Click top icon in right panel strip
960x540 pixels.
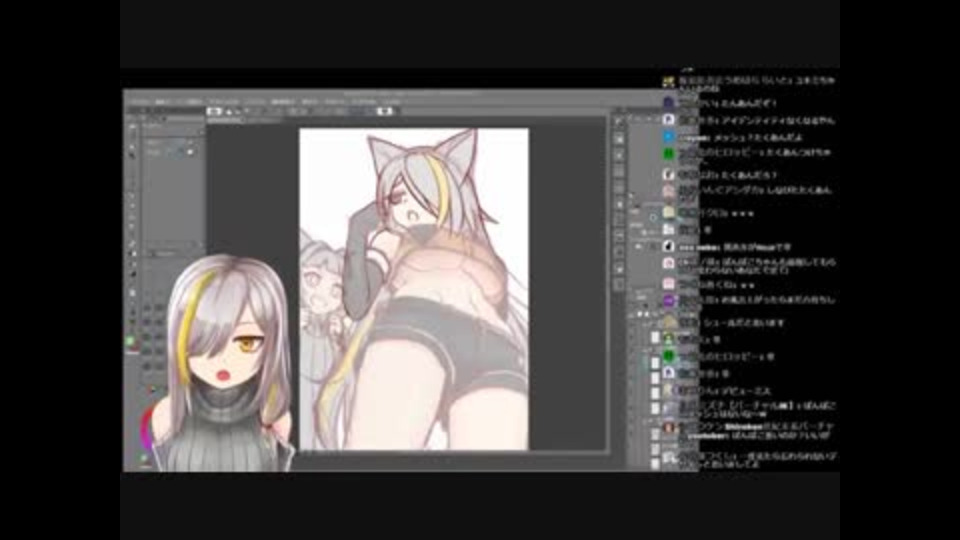pos(619,123)
